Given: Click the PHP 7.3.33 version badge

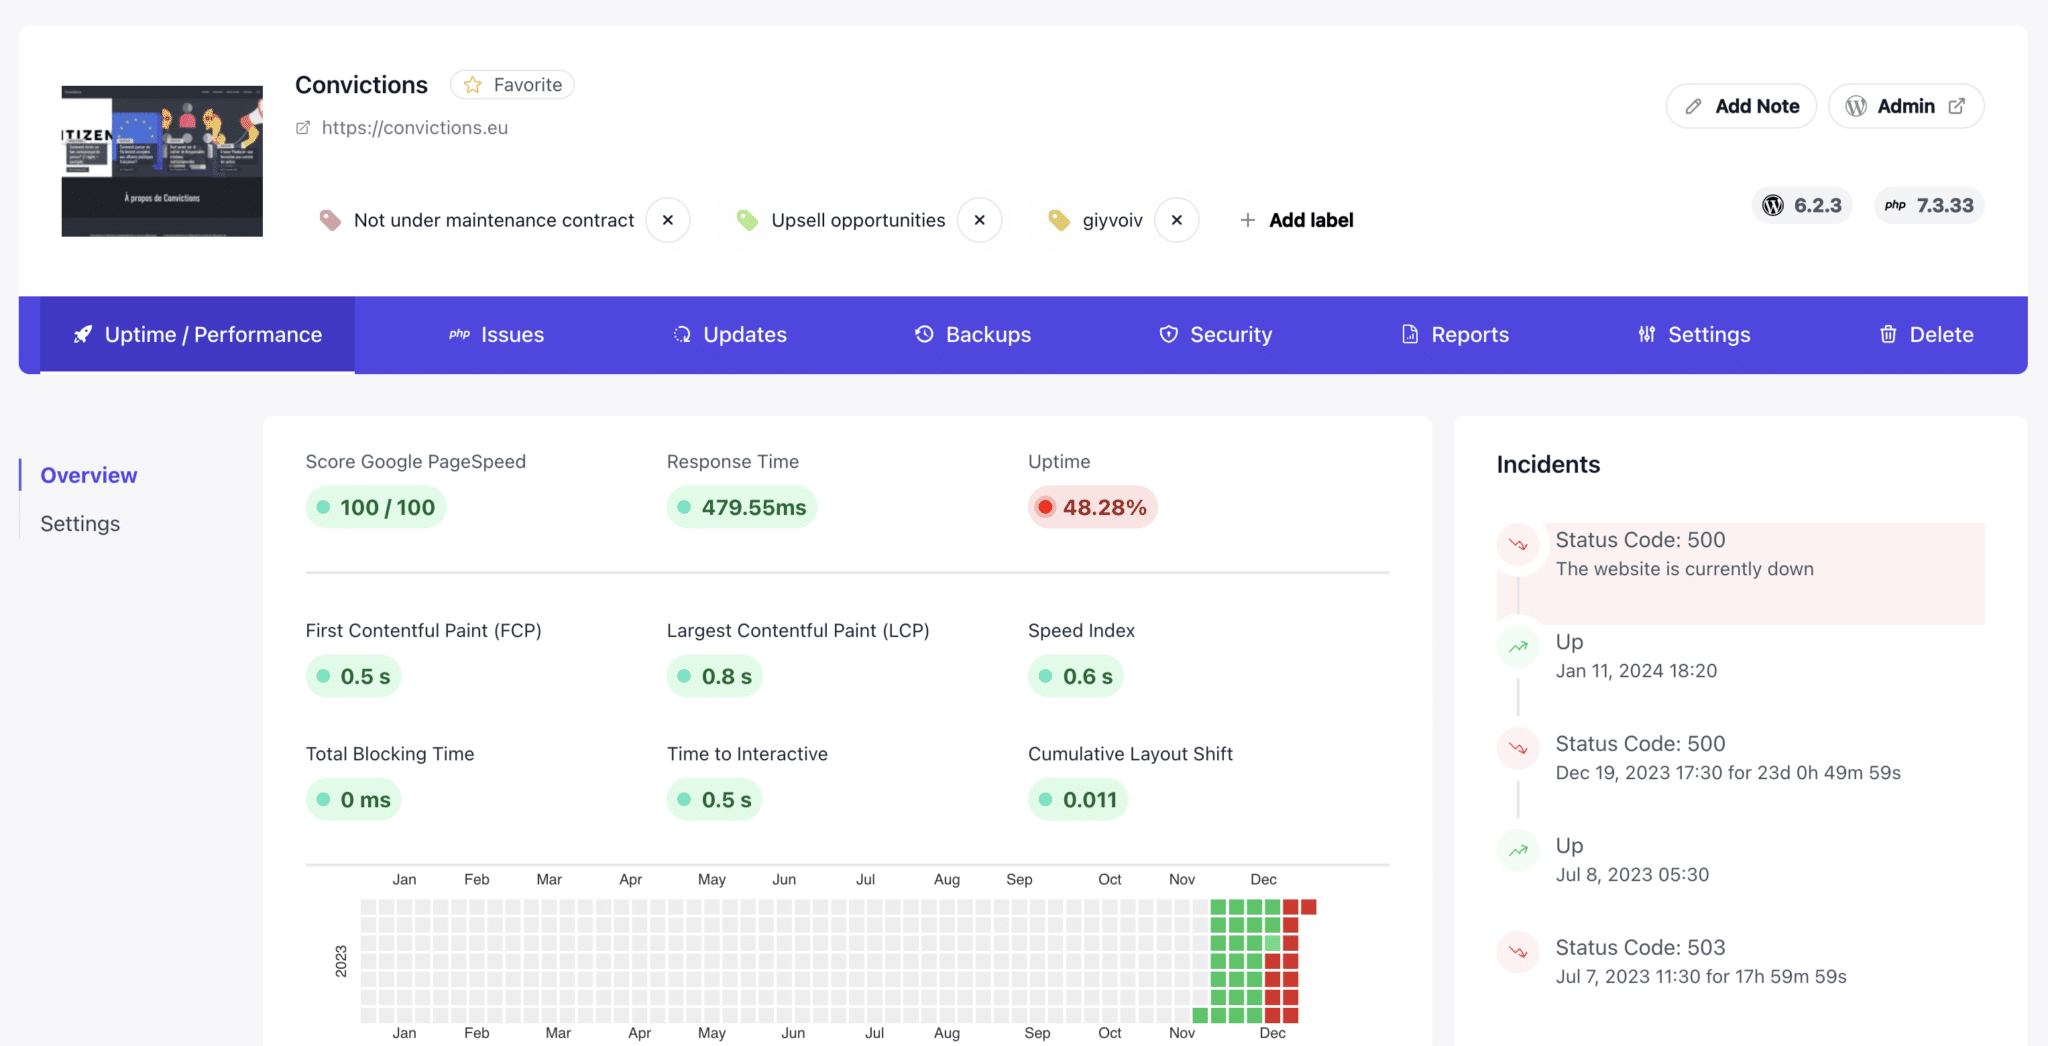Looking at the screenshot, I should 1929,205.
